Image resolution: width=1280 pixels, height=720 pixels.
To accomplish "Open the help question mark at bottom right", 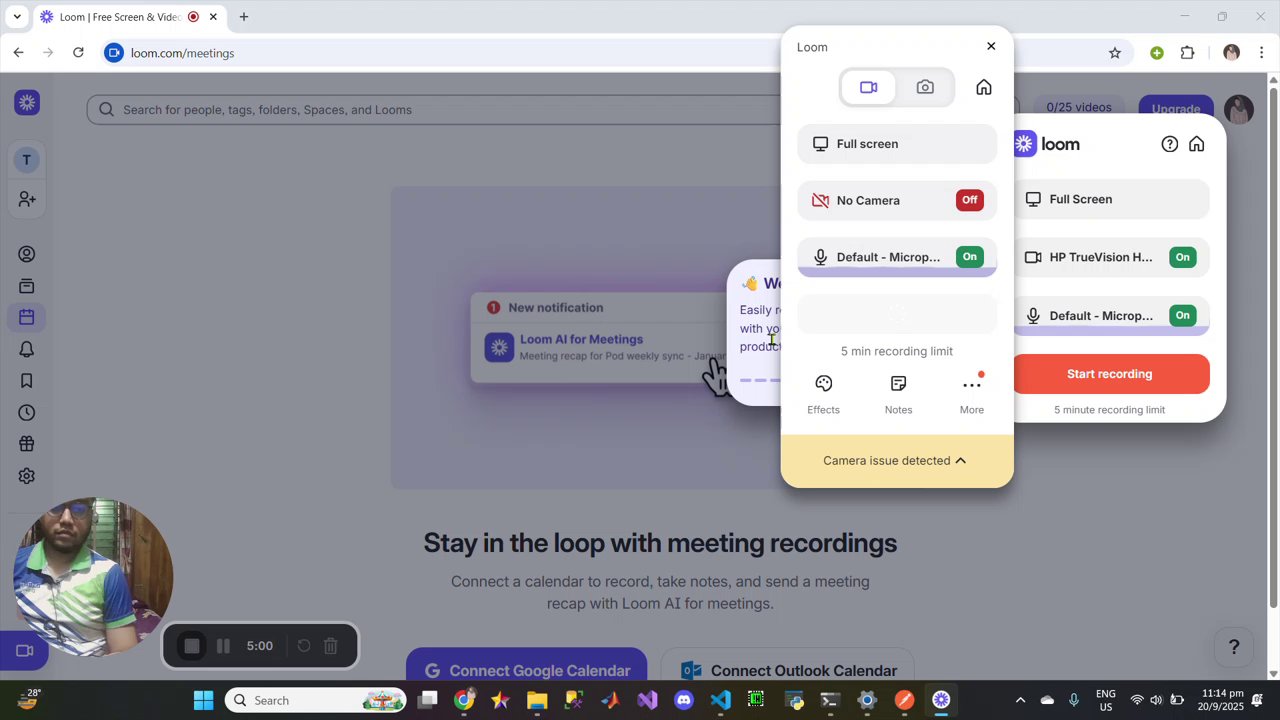I will pos(1234,647).
